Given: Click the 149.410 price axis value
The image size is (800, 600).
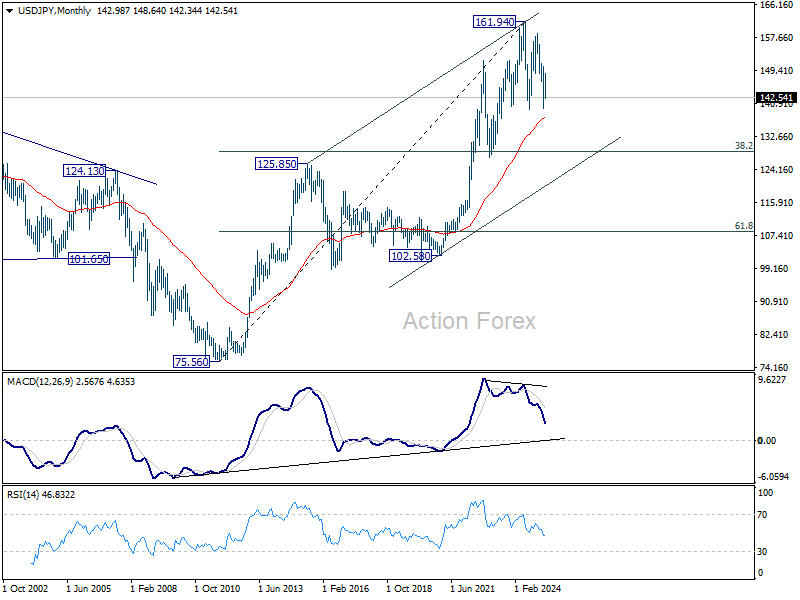Looking at the screenshot, I should (776, 71).
